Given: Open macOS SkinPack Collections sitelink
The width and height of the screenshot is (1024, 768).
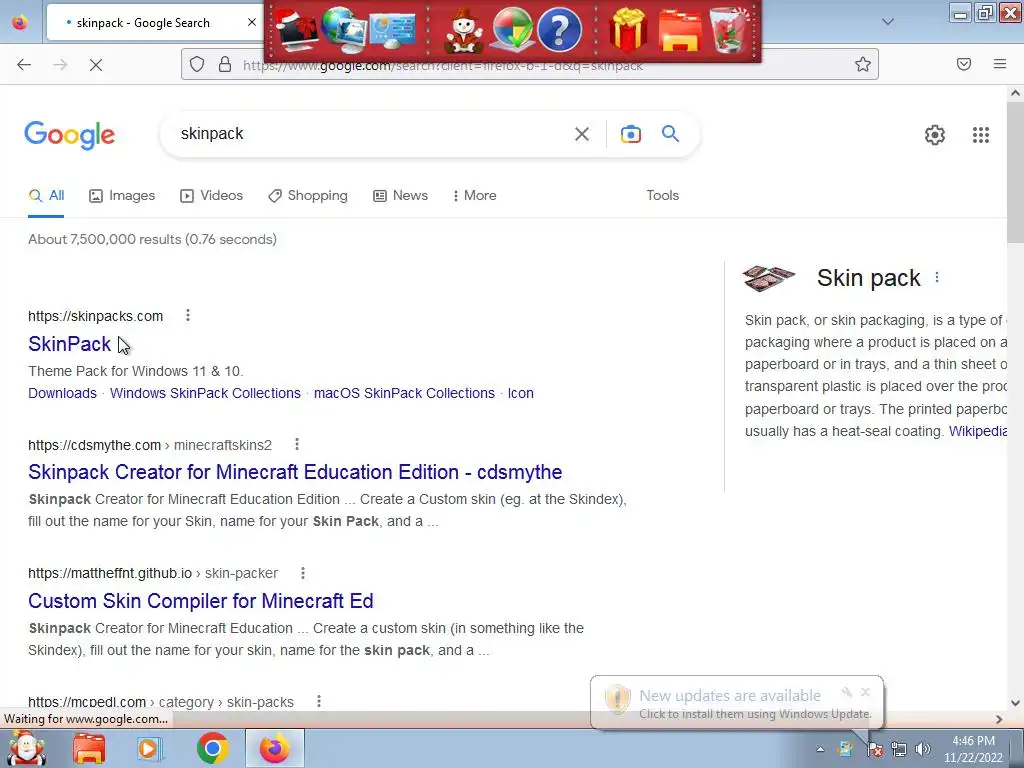Looking at the screenshot, I should coord(404,393).
